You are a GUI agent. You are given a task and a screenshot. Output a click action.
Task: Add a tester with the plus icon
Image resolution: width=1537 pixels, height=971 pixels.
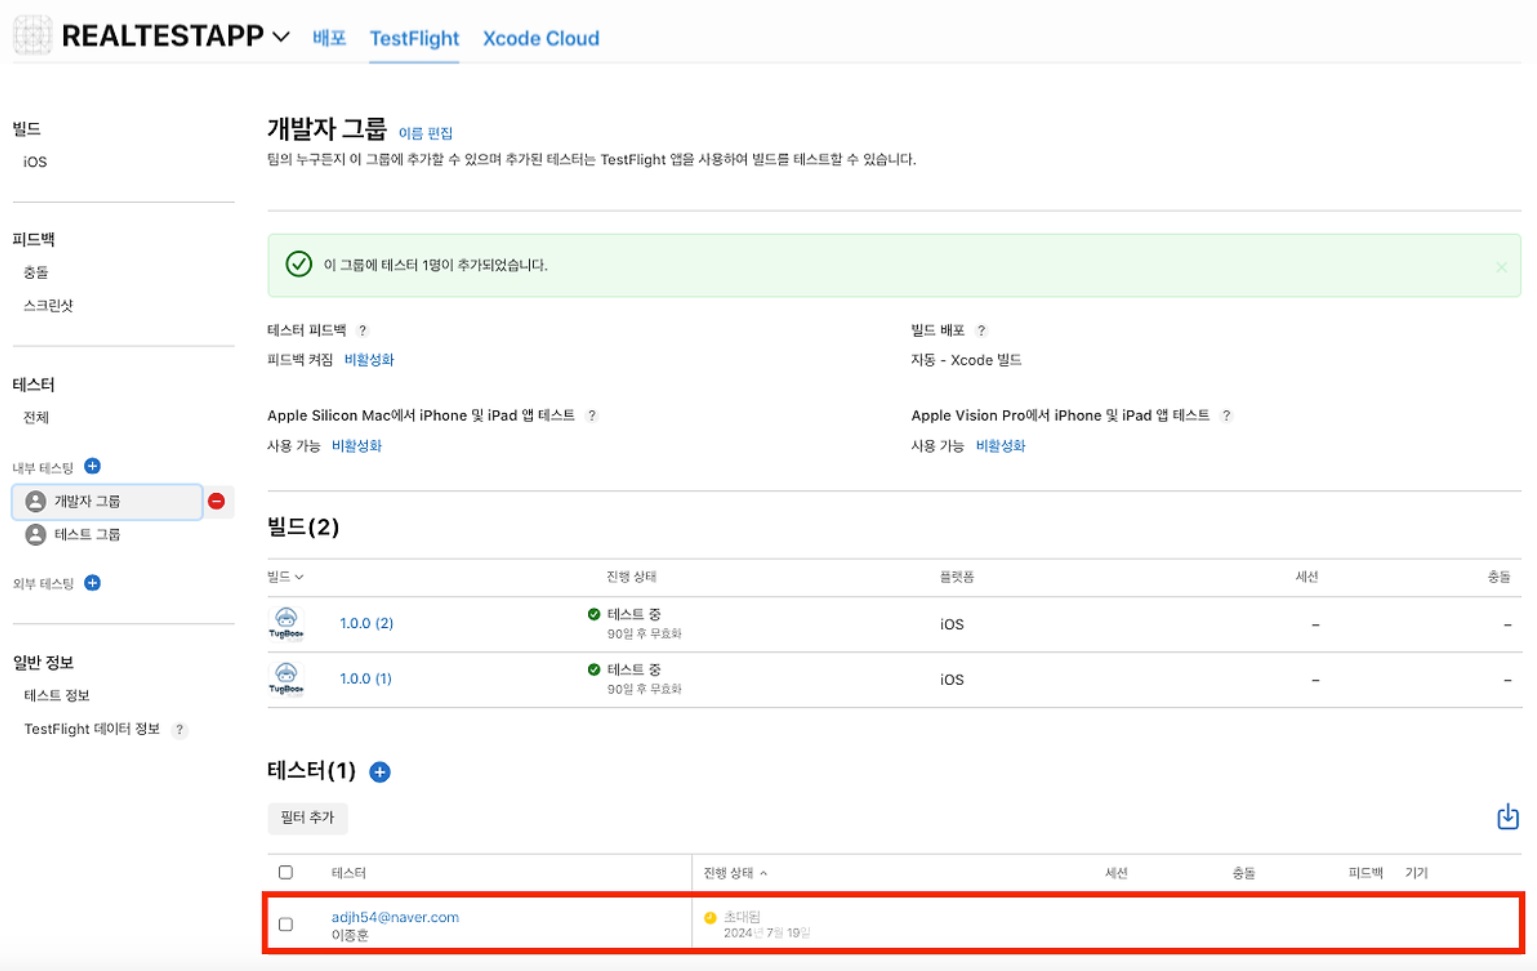coord(380,772)
